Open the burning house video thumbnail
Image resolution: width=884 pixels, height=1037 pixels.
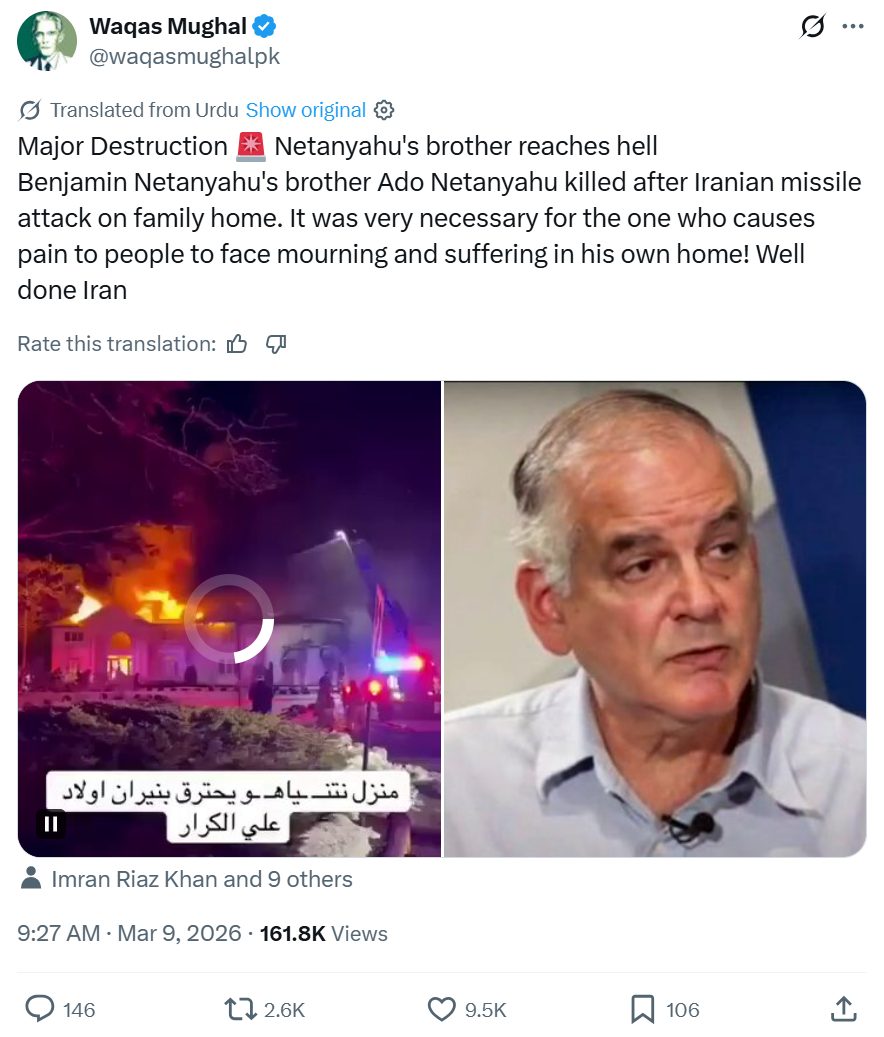229,619
